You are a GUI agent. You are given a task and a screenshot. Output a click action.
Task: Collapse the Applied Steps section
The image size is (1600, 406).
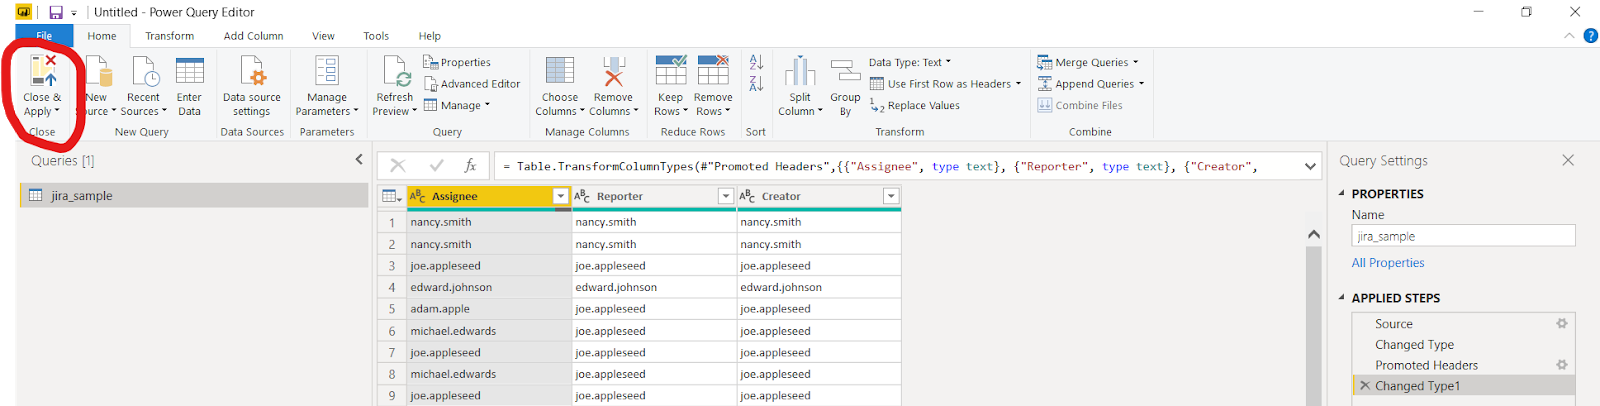tap(1342, 298)
